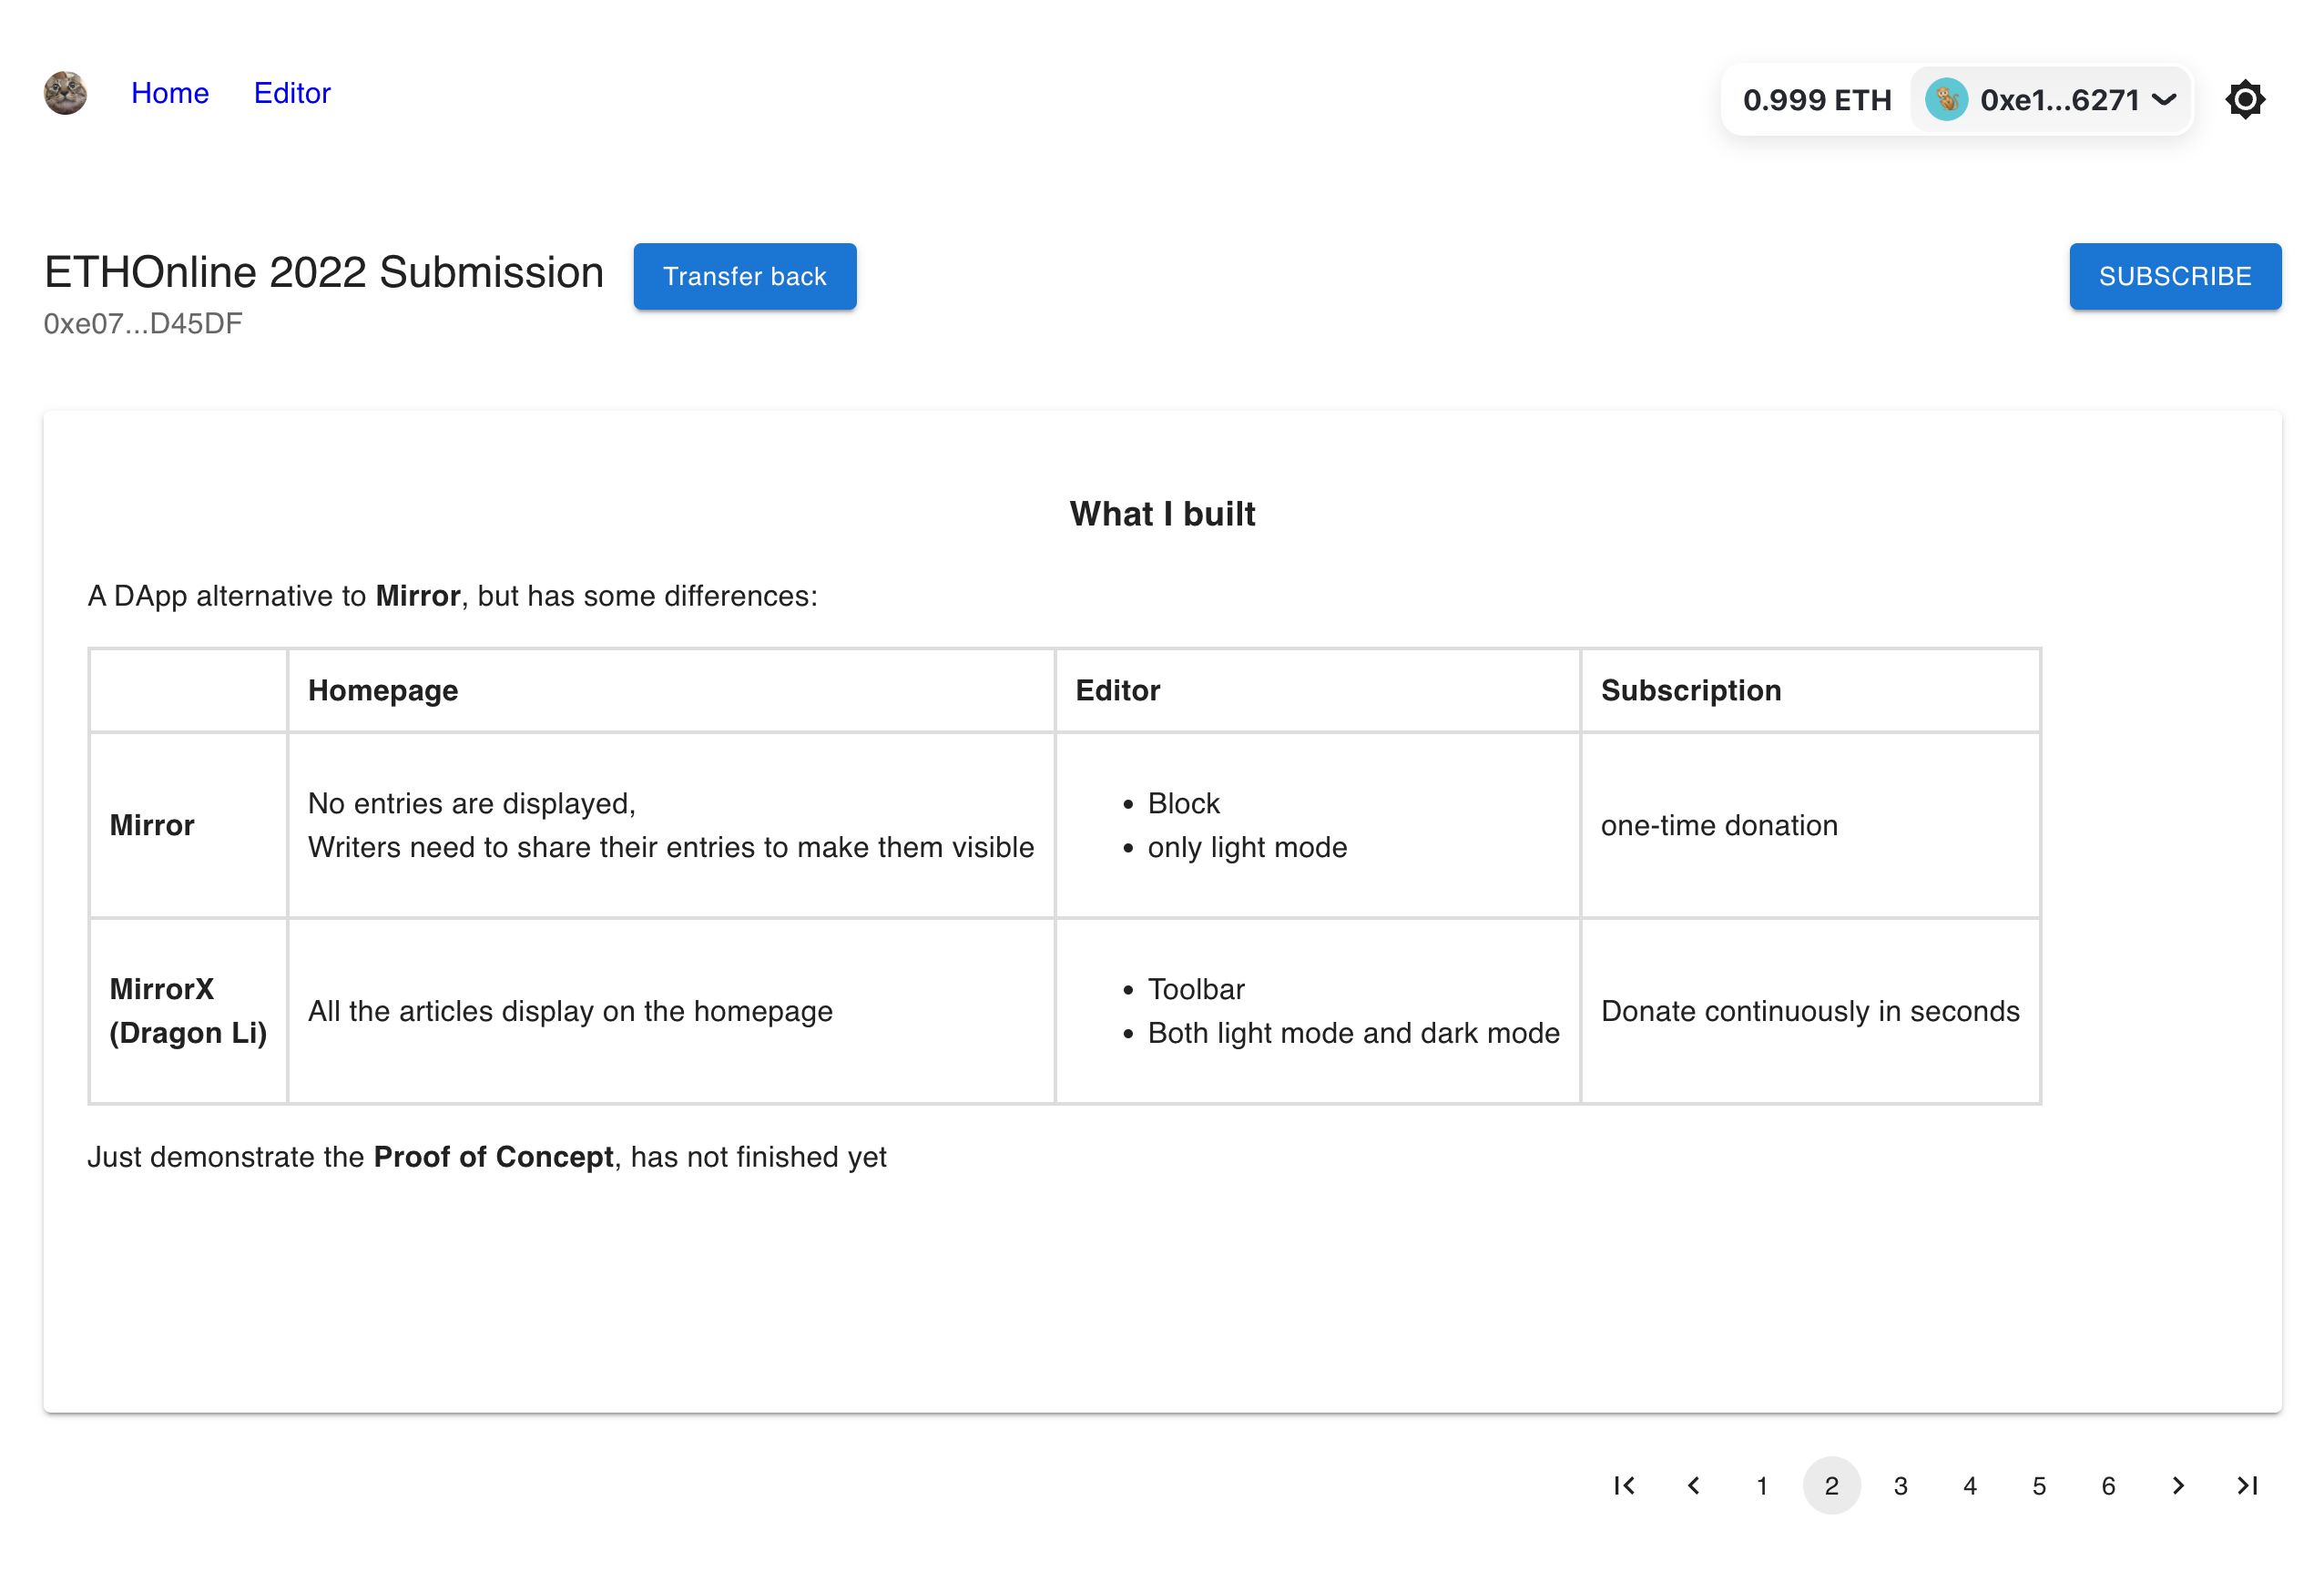Click the wallet account avatar icon

coord(1945,100)
